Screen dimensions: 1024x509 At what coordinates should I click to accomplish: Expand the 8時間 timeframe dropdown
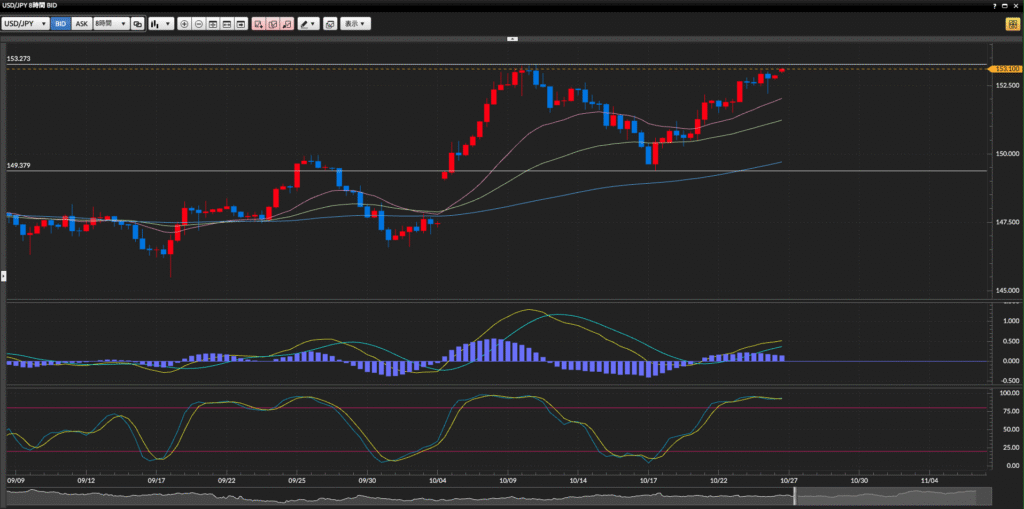coord(110,23)
